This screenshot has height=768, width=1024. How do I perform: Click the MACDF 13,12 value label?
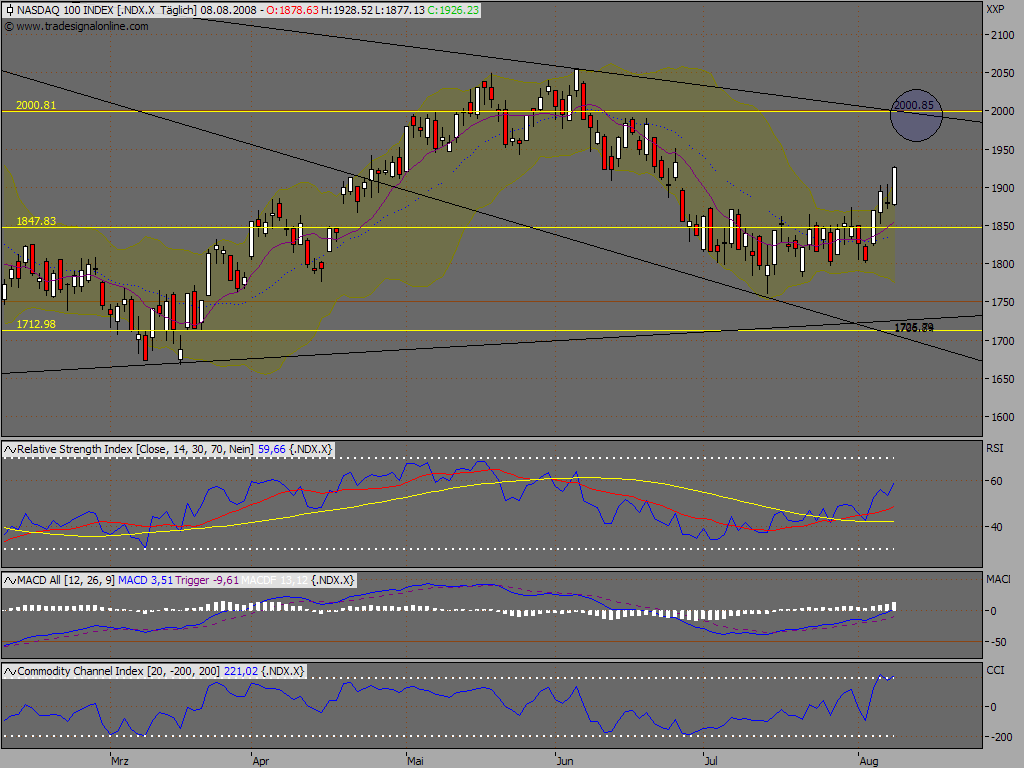coord(274,580)
